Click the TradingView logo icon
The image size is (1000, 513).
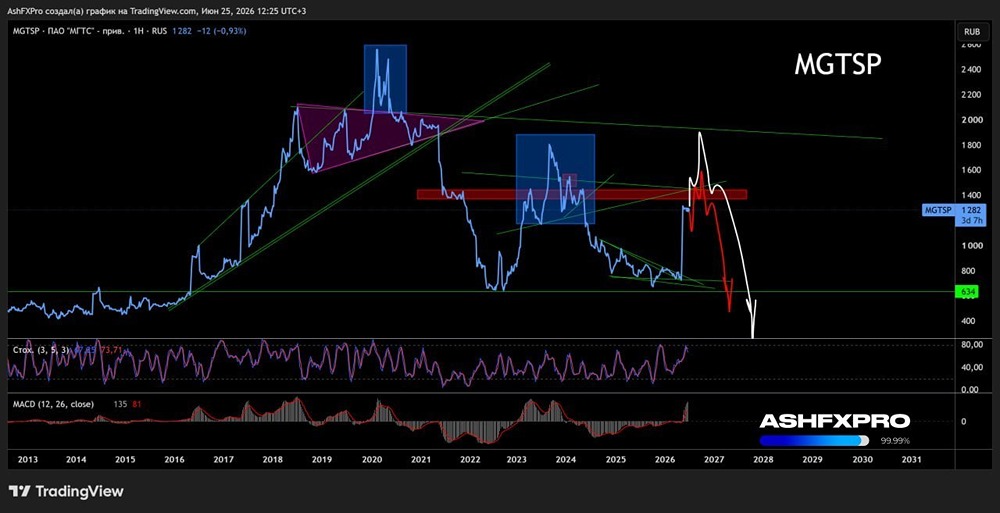[x=20, y=491]
